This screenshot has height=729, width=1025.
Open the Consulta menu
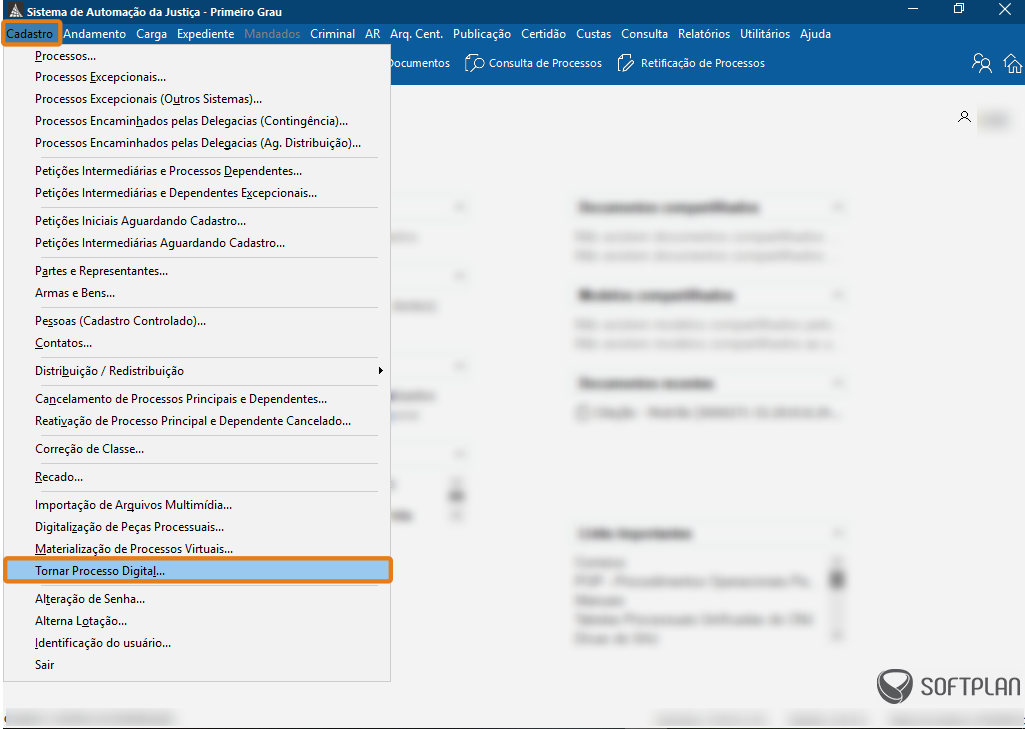pyautogui.click(x=644, y=33)
